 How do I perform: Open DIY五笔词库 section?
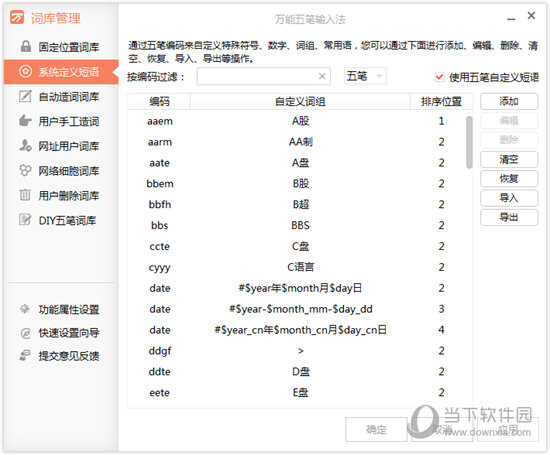61,220
